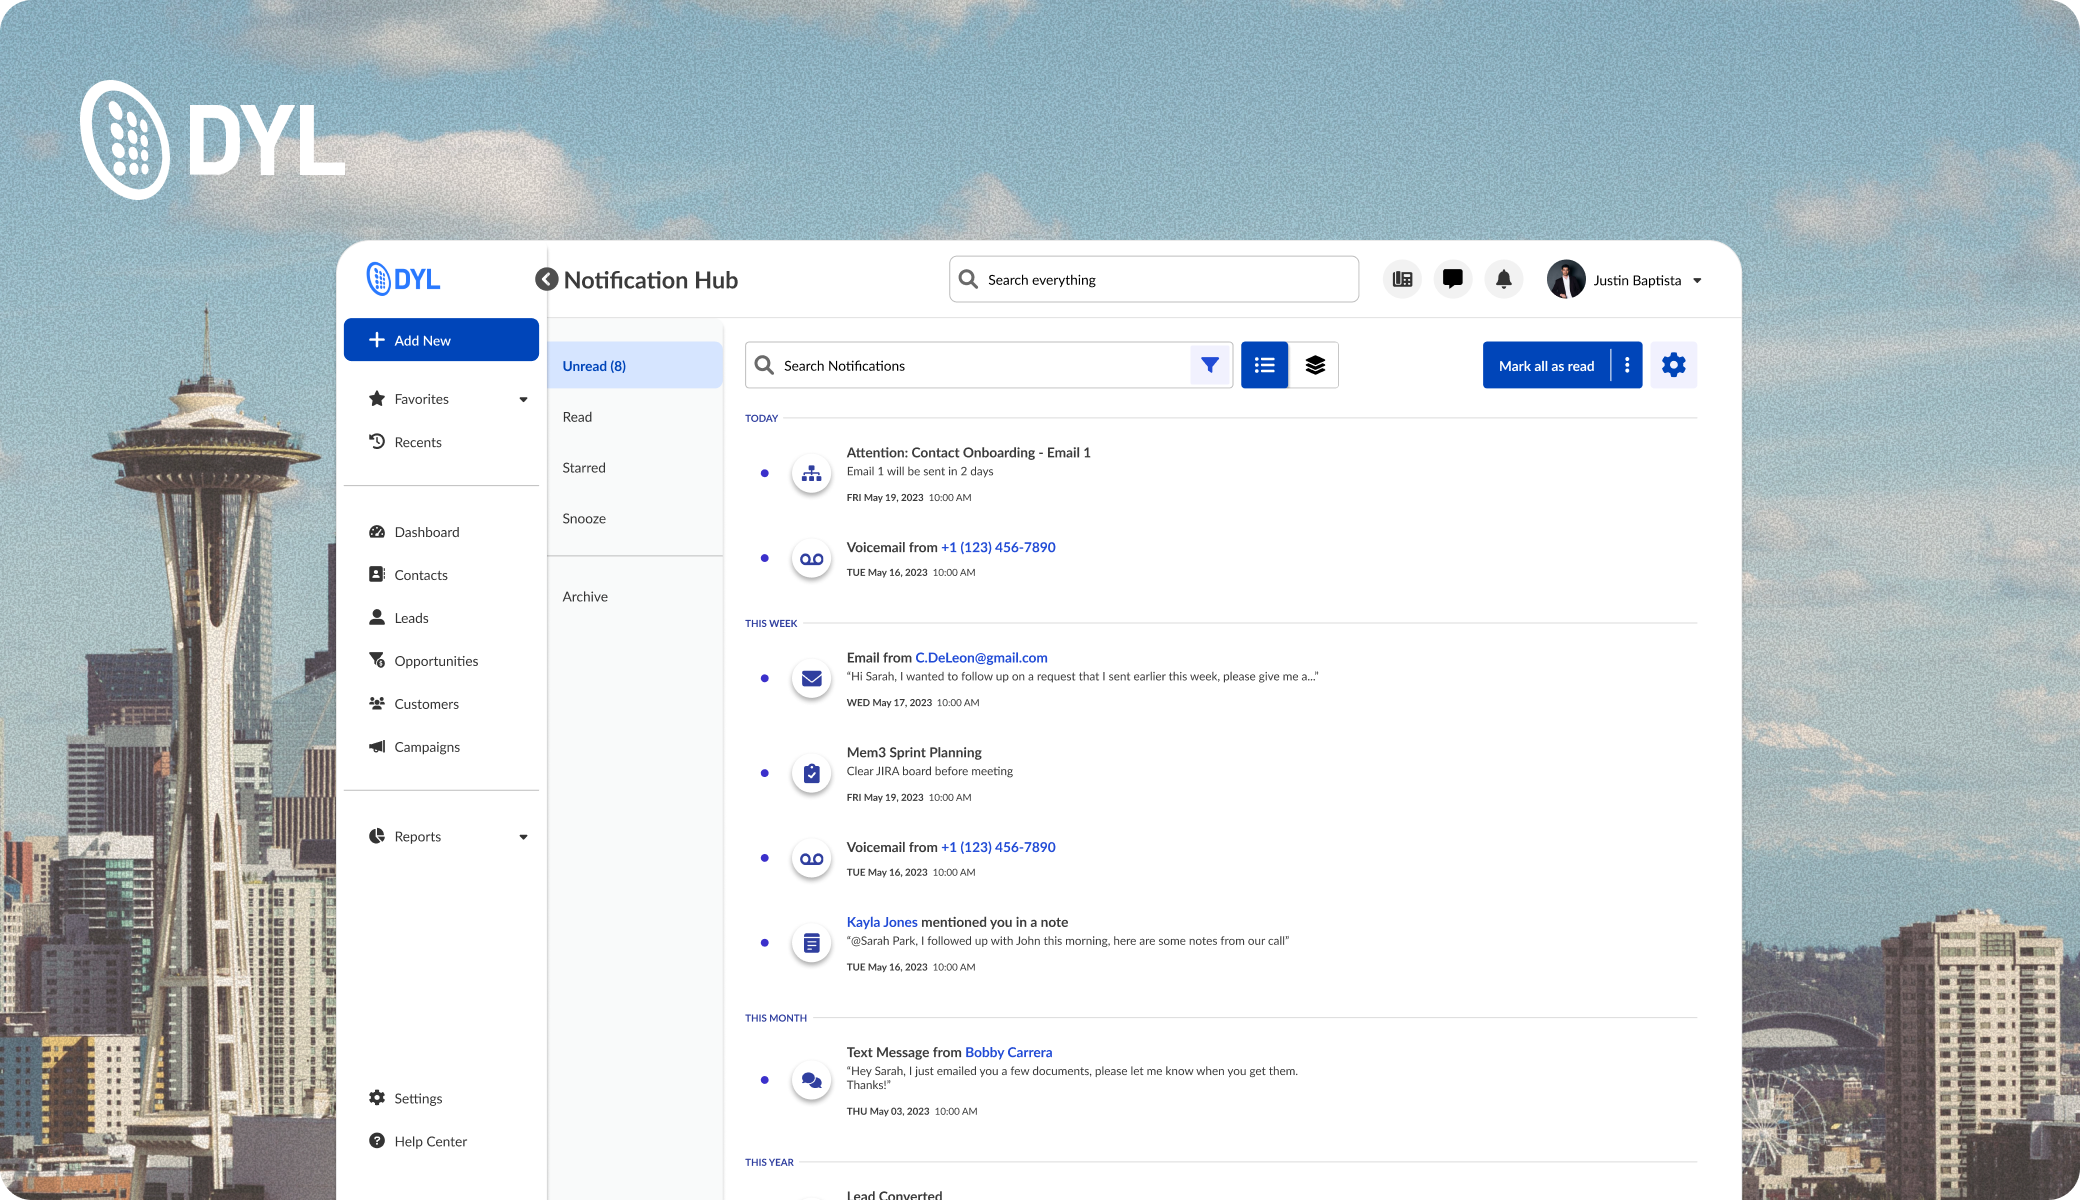Collapse sidebar with the back chevron

546,279
